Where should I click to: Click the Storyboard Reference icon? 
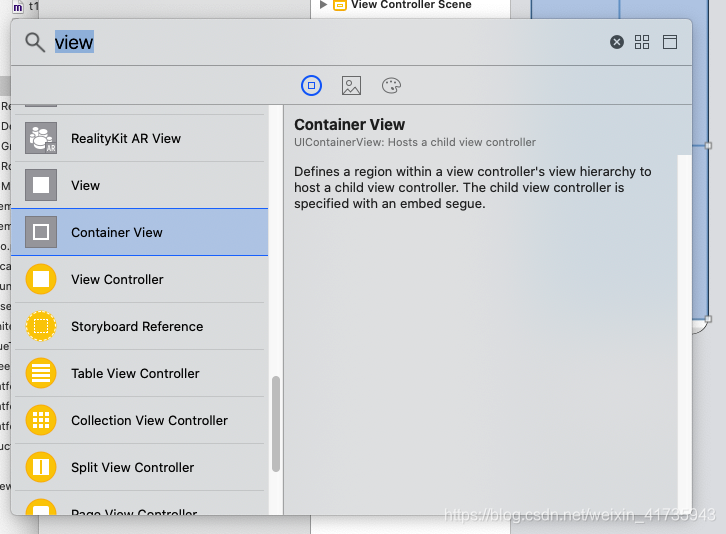tap(41, 326)
